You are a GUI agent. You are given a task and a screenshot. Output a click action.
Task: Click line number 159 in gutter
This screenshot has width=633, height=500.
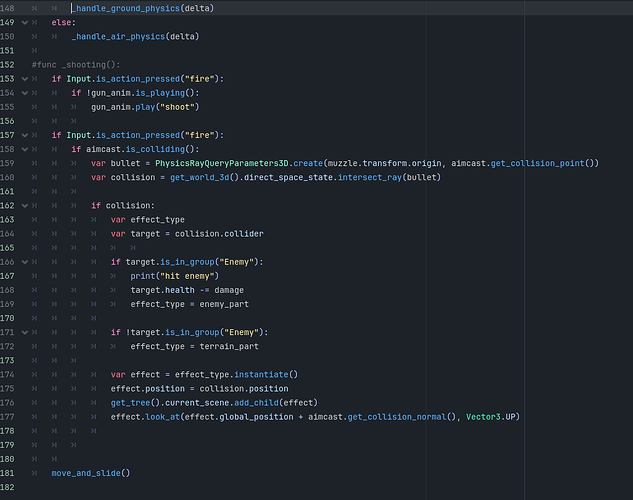tap(7, 163)
